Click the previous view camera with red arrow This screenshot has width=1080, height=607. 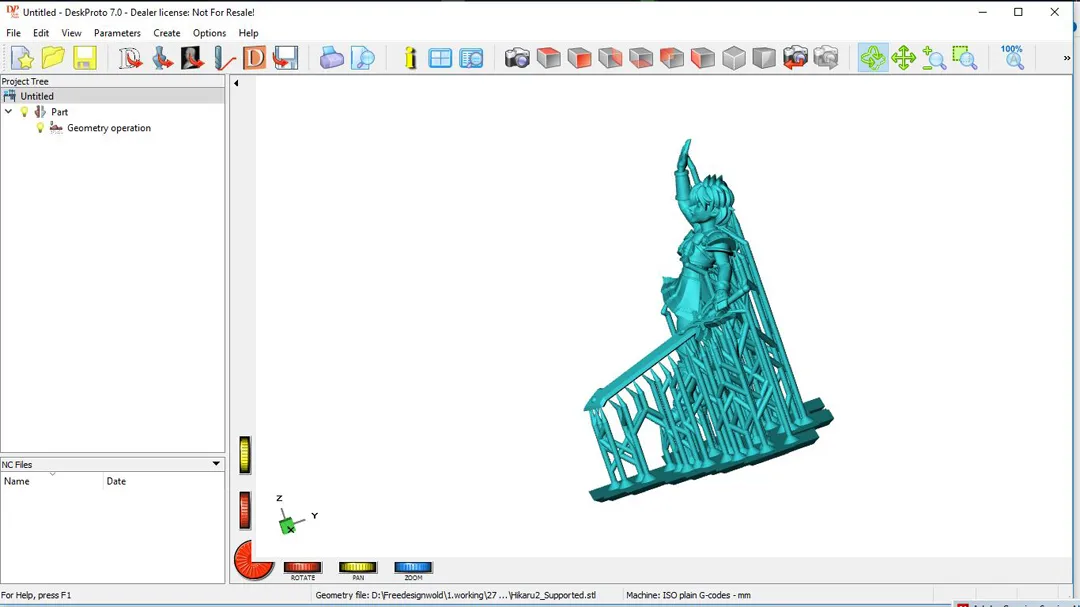[795, 58]
